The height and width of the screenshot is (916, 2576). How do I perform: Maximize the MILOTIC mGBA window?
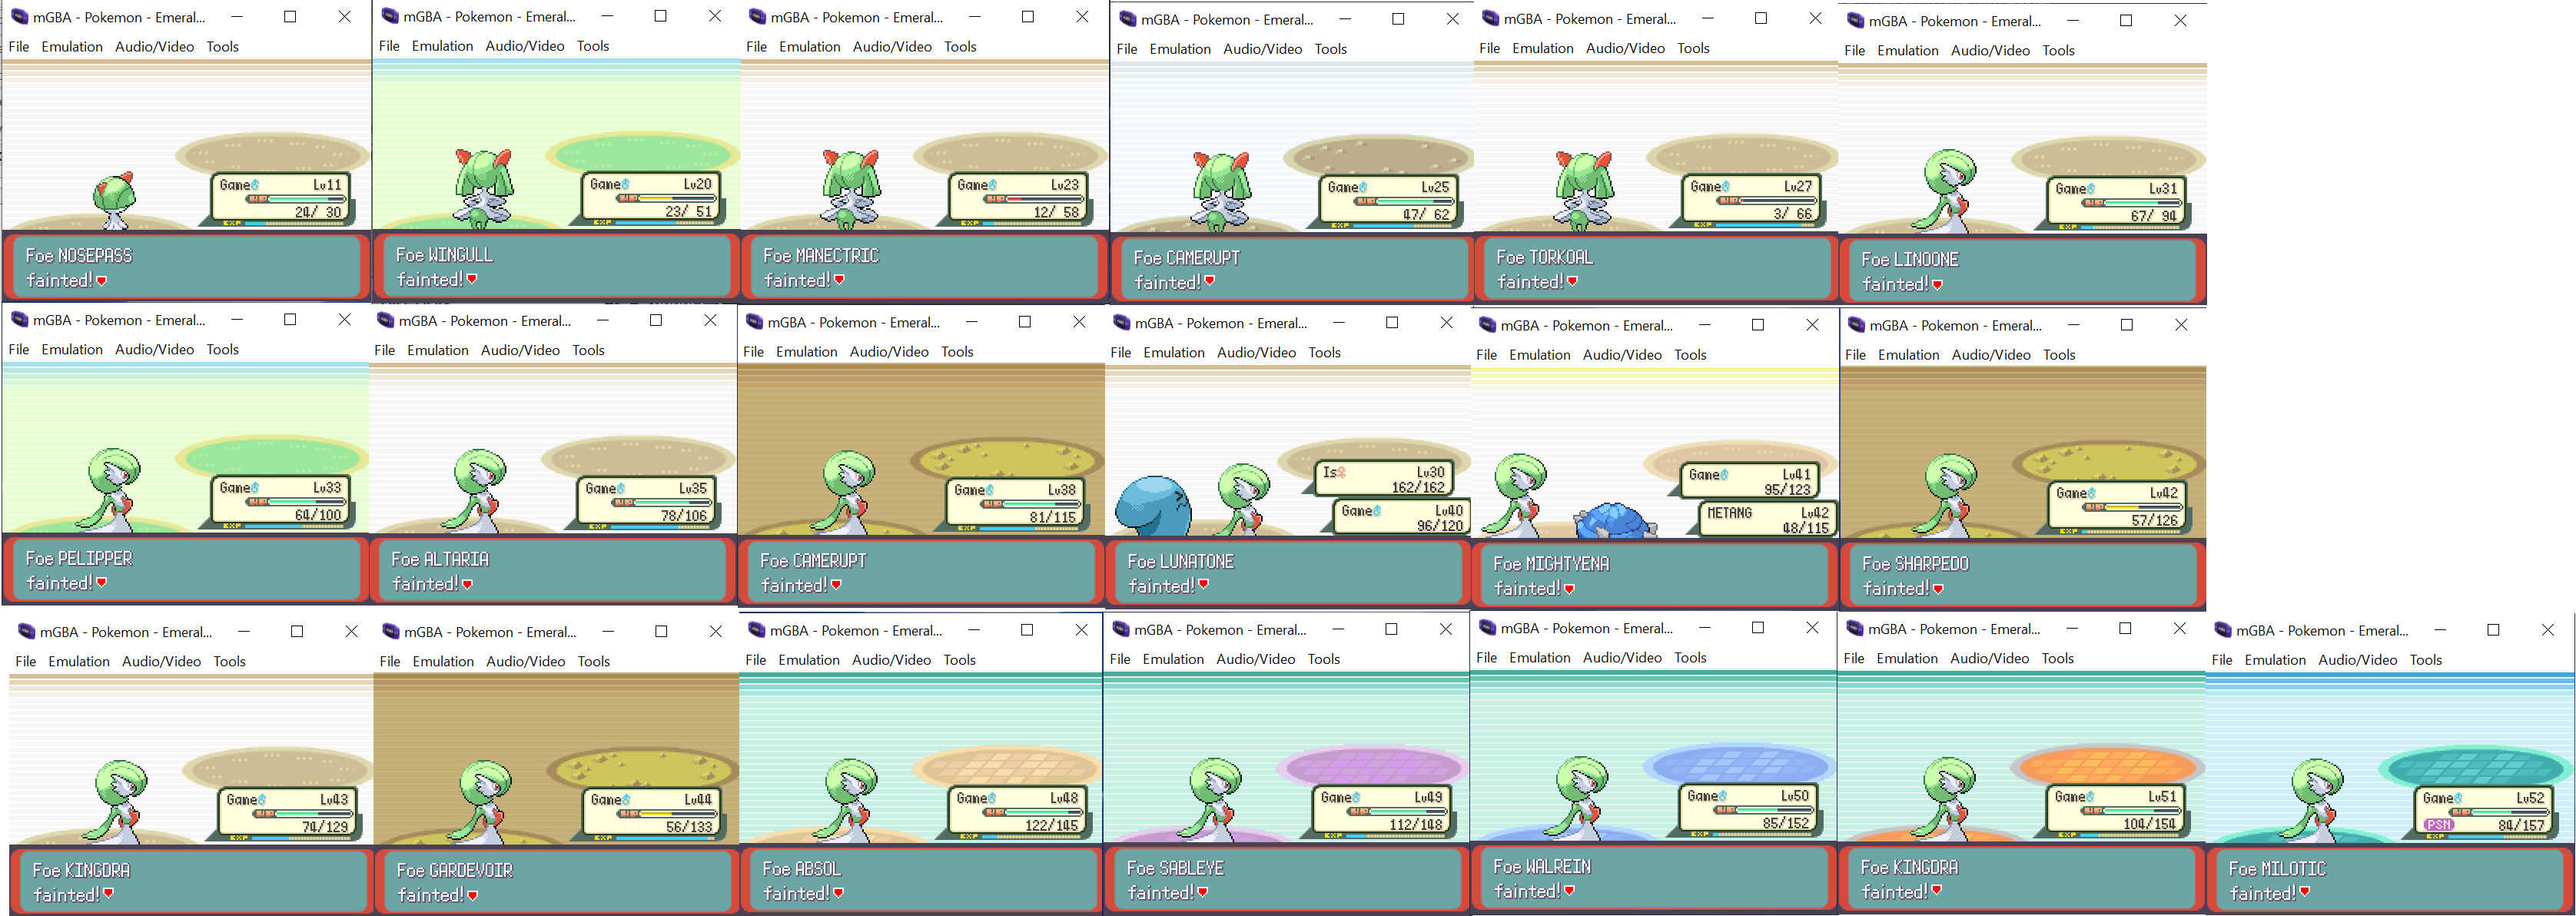click(2493, 630)
